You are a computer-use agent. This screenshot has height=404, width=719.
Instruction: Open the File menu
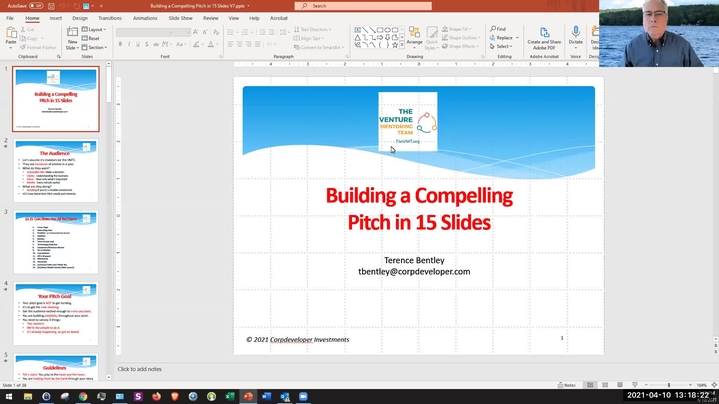click(10, 18)
